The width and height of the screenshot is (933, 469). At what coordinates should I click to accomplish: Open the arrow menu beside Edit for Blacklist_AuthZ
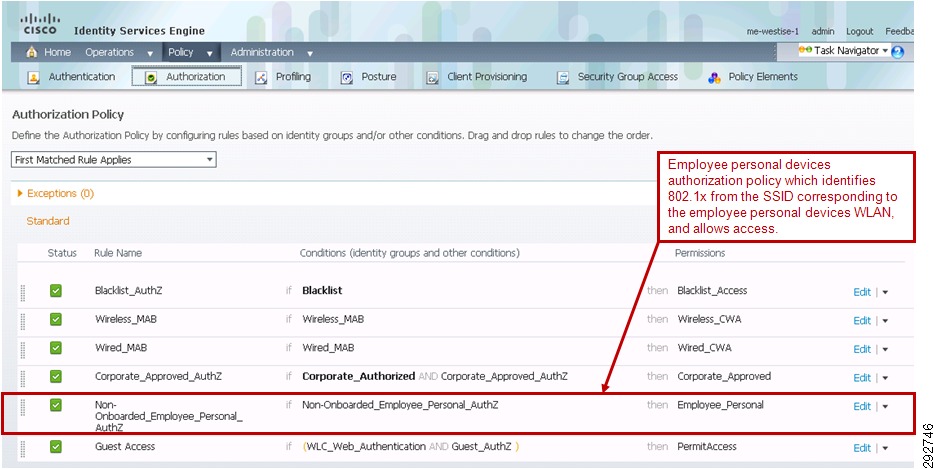(x=885, y=292)
